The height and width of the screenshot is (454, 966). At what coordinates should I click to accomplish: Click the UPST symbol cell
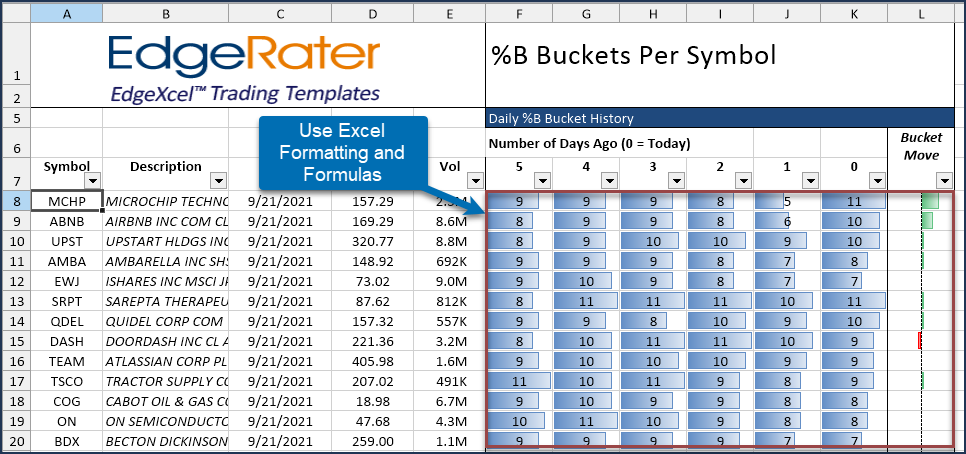[x=67, y=241]
